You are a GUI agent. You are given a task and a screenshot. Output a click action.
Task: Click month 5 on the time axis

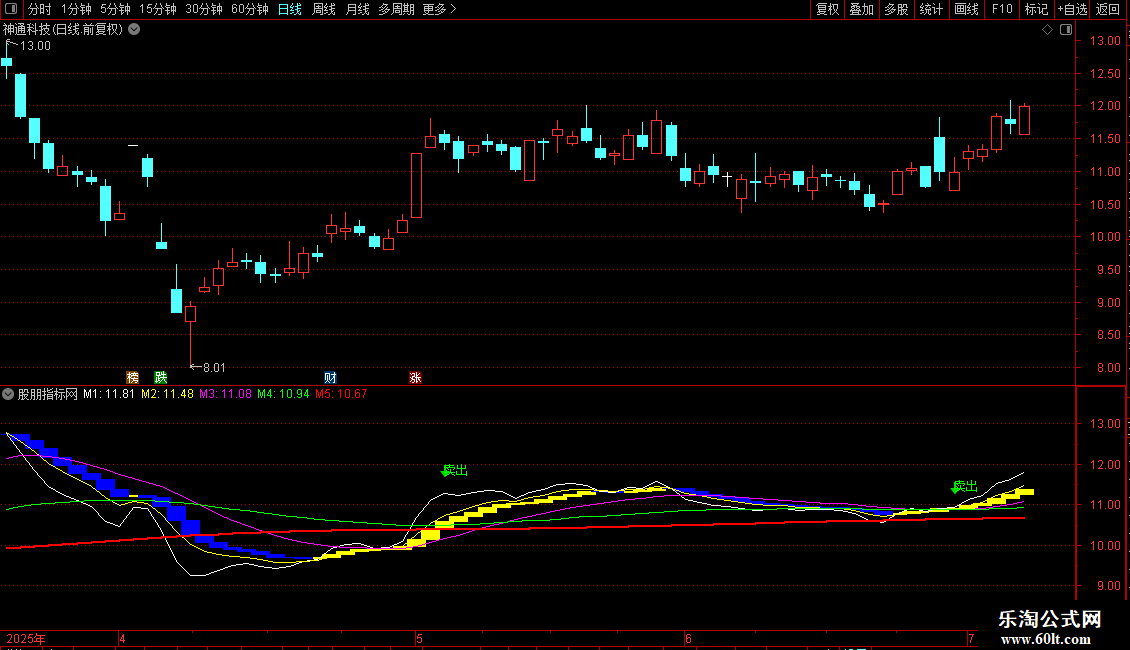[x=419, y=639]
